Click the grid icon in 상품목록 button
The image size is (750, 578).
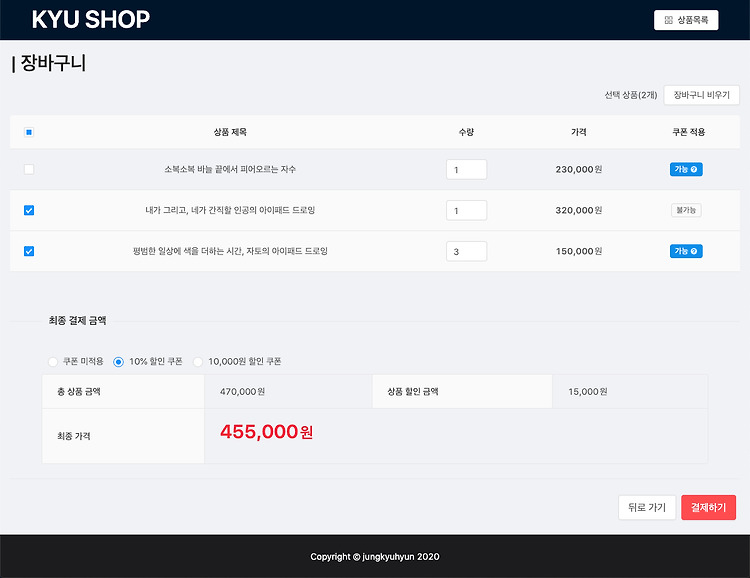[x=669, y=20]
